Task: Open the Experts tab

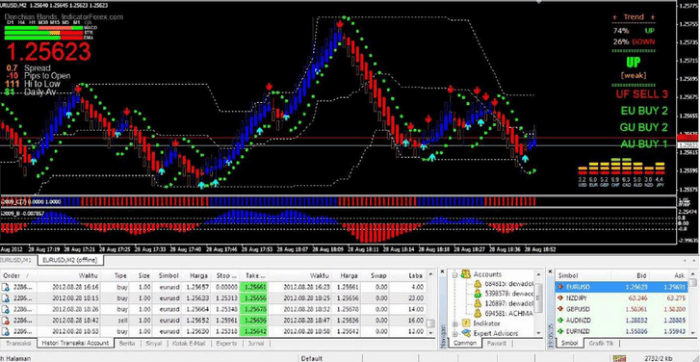Action: [x=227, y=343]
